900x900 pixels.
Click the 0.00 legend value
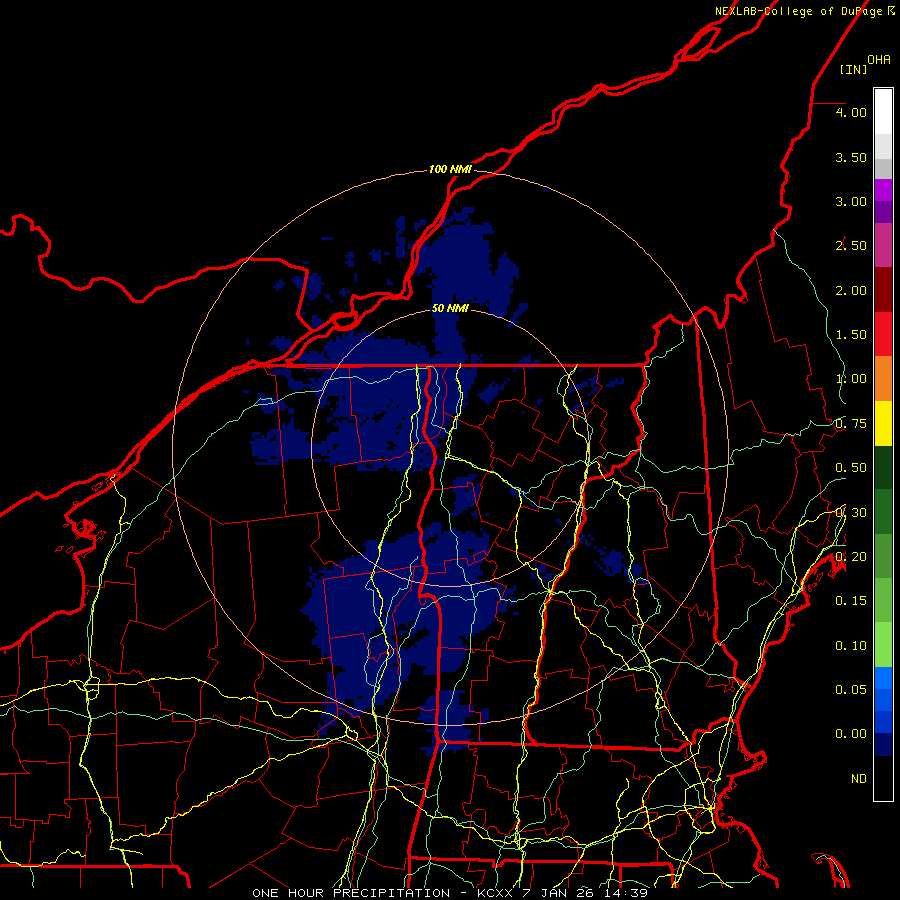(x=851, y=733)
